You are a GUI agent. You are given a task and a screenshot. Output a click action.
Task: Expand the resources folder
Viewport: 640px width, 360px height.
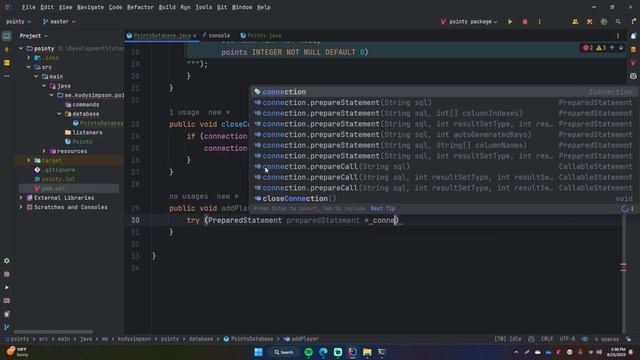coord(44,151)
